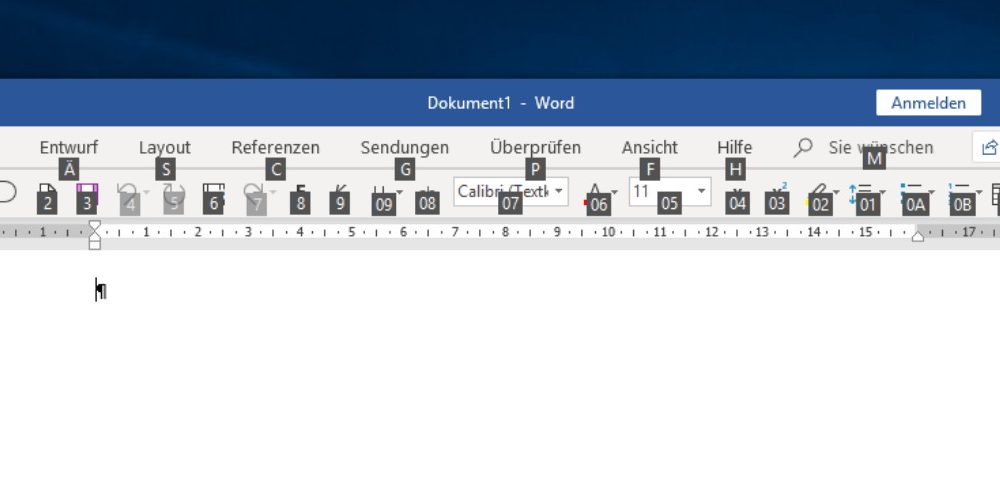Open the underline style dropdown arrow
This screenshot has height=495, width=1000.
pyautogui.click(x=399, y=192)
